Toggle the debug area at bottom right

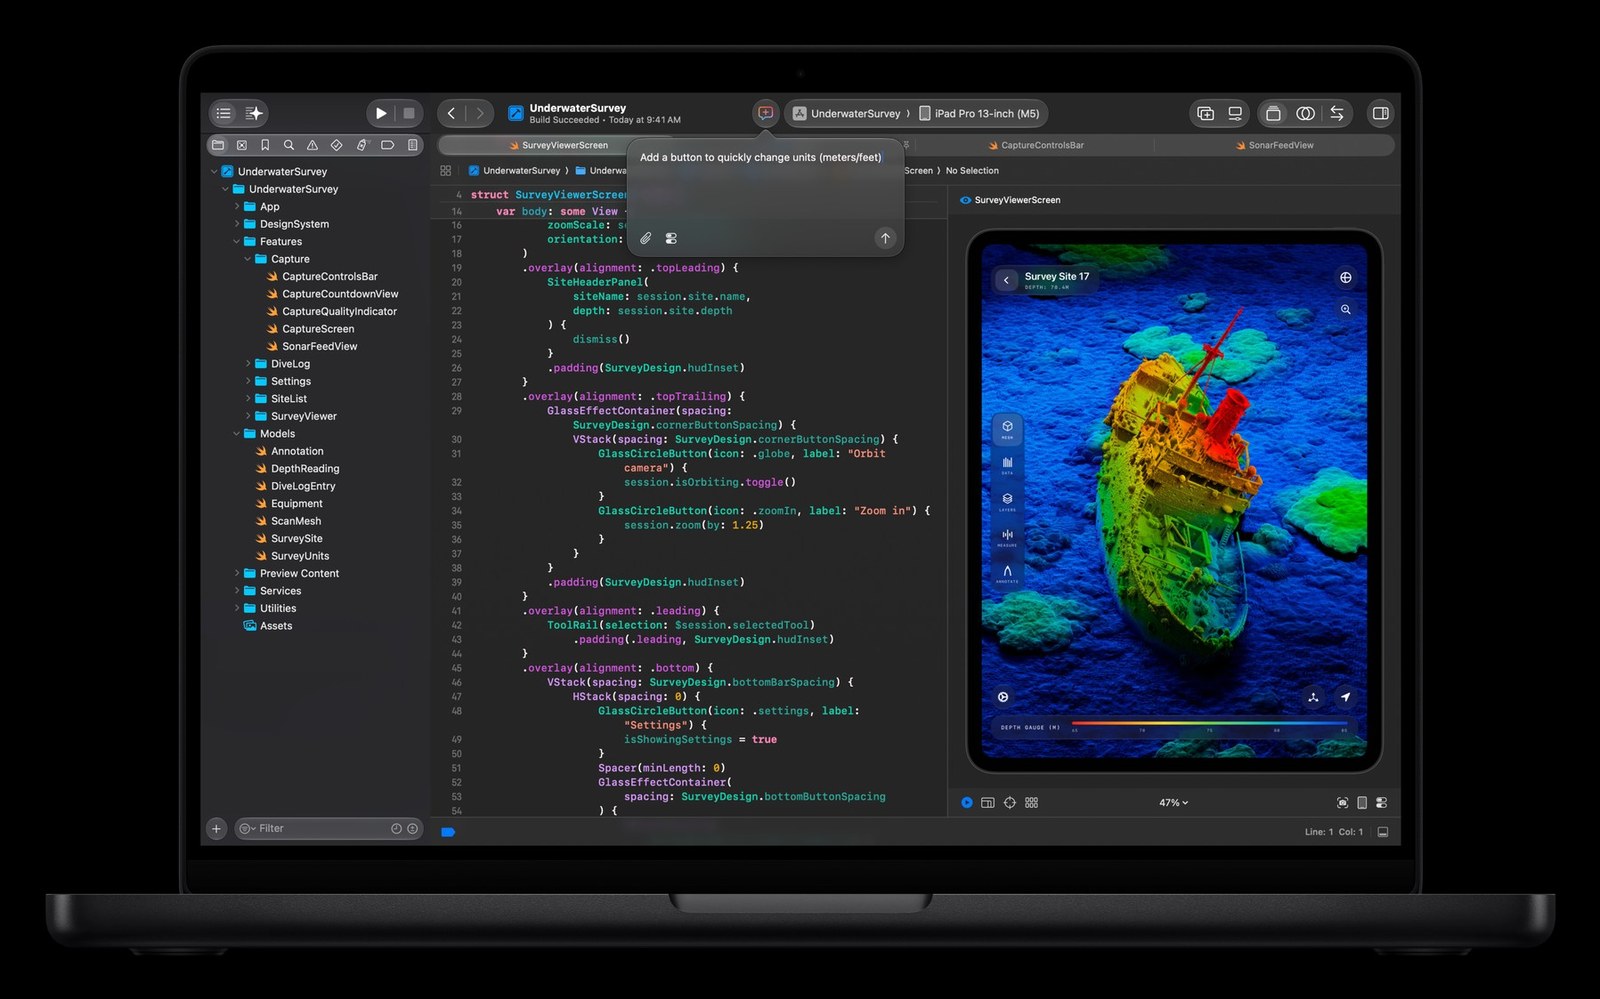(x=1383, y=832)
